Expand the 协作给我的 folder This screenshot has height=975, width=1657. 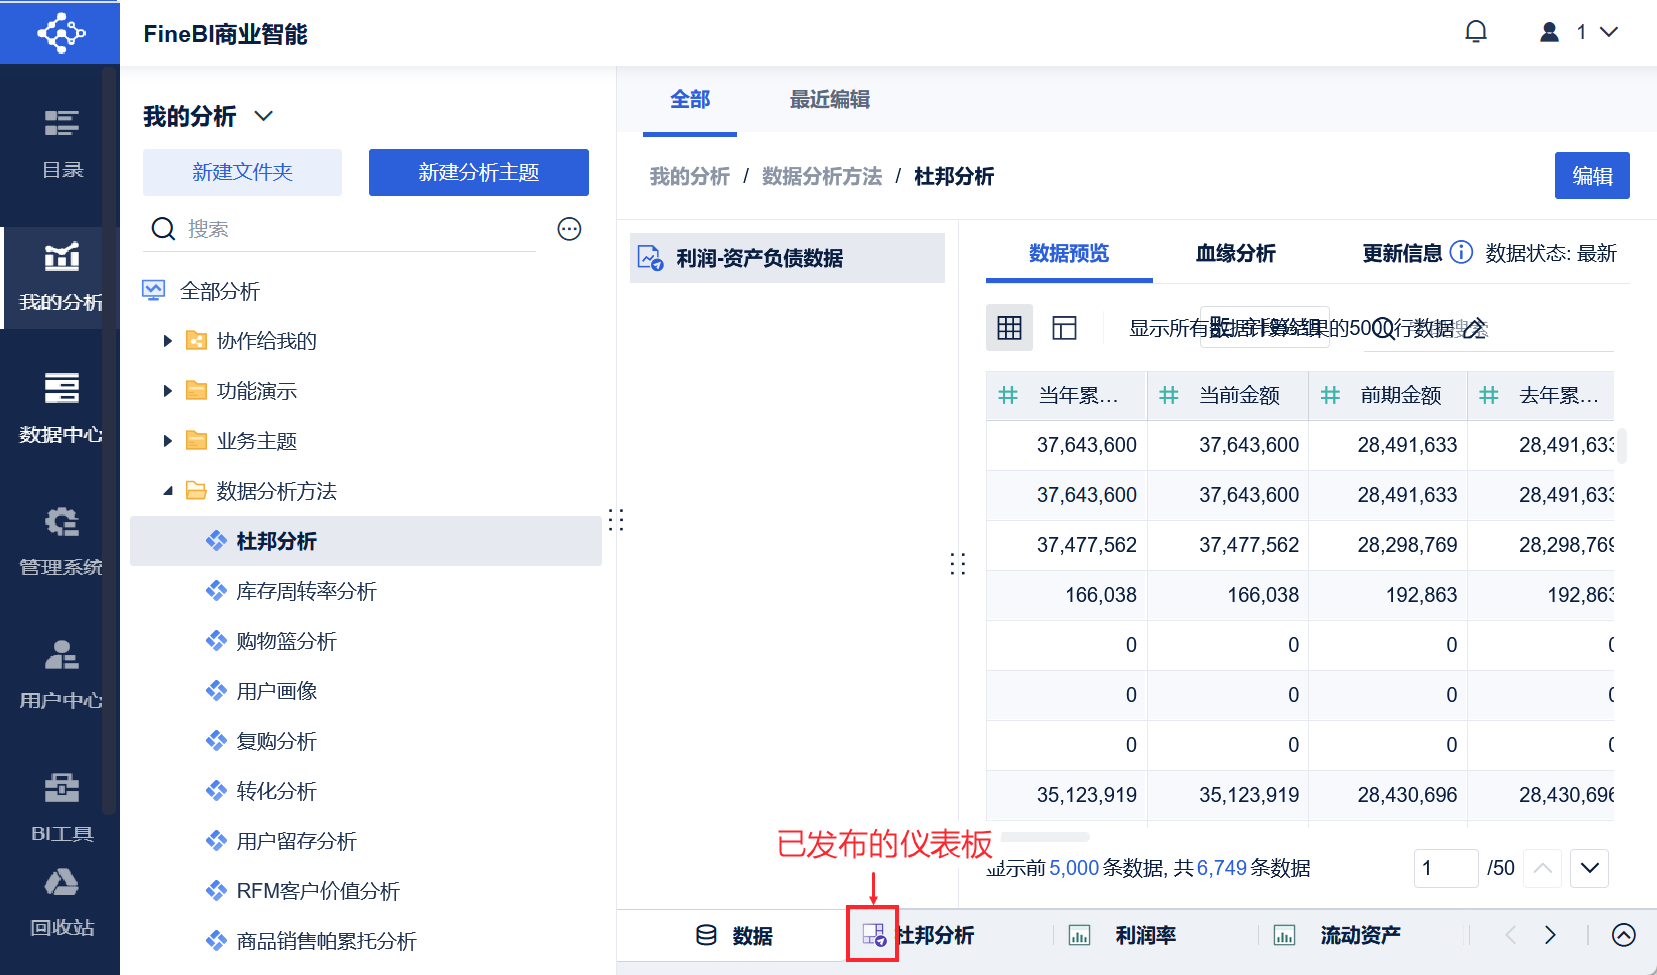coord(168,341)
